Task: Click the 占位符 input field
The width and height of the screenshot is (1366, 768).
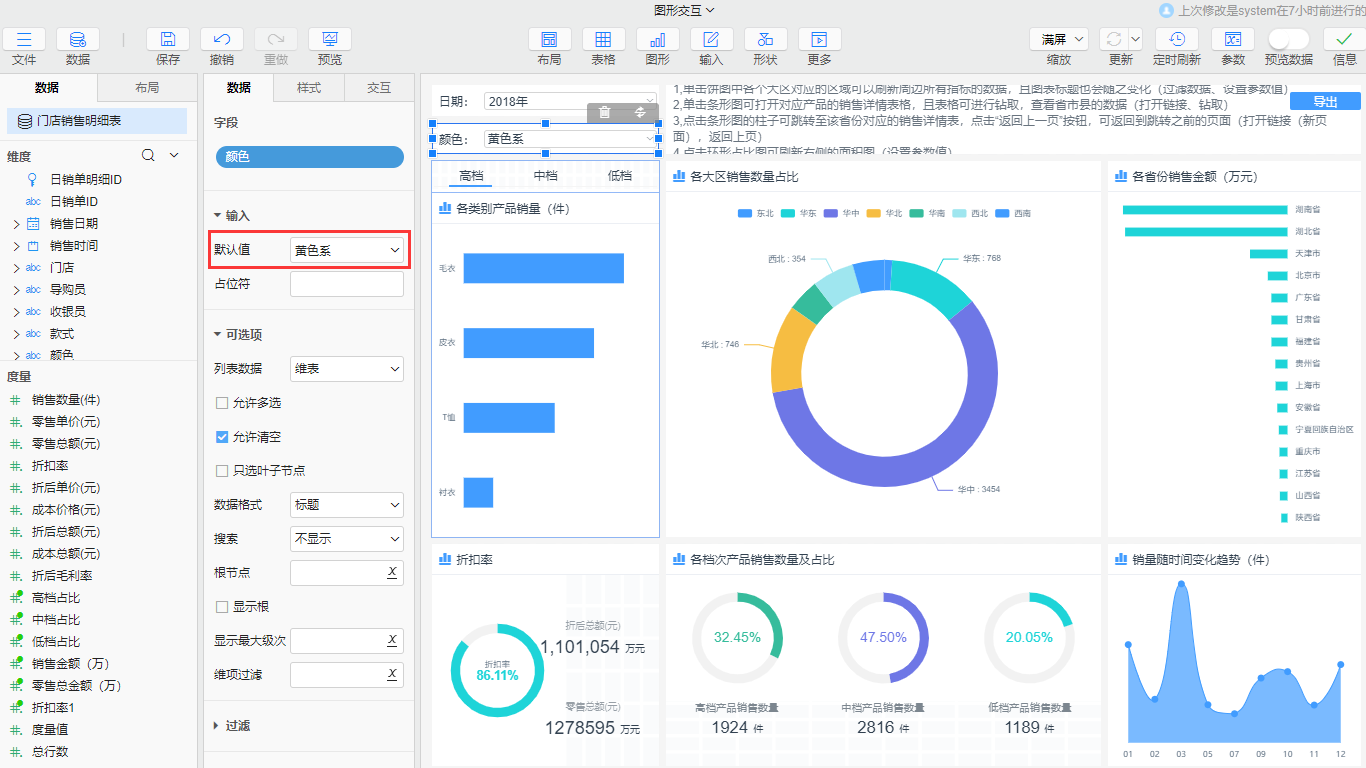Action: tap(347, 284)
